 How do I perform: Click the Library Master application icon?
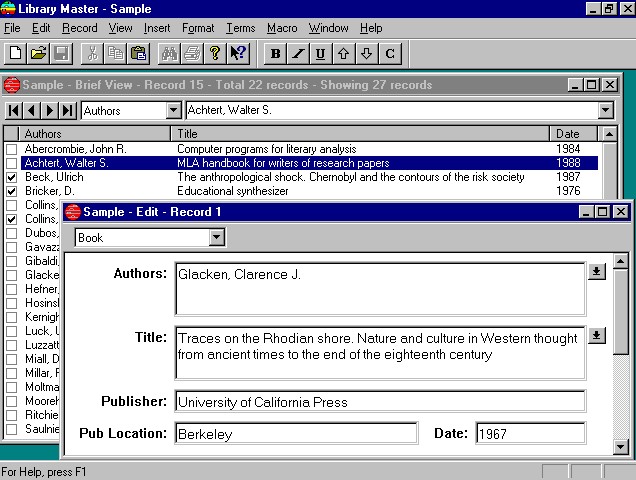[x=8, y=8]
